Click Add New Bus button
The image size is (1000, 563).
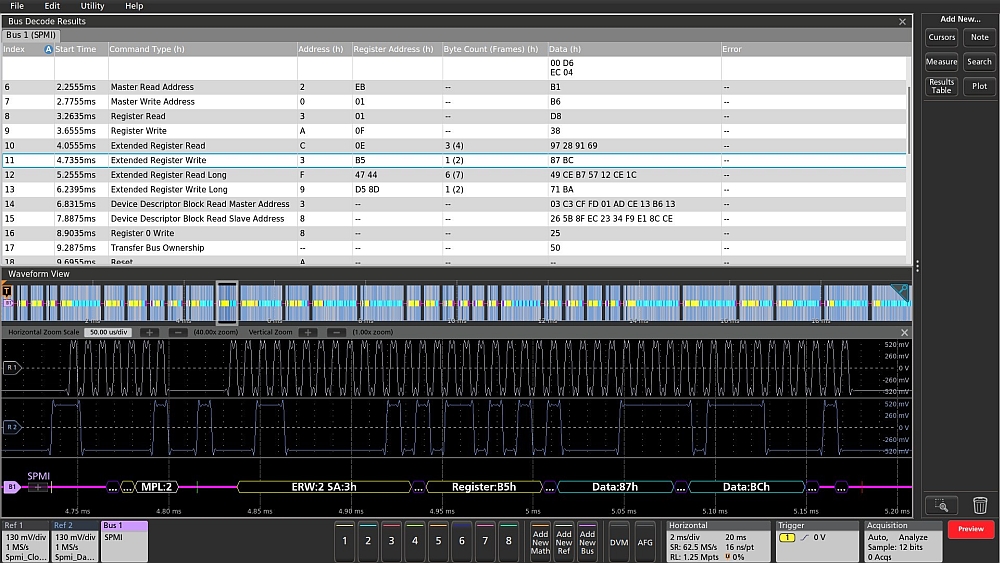tap(587, 540)
